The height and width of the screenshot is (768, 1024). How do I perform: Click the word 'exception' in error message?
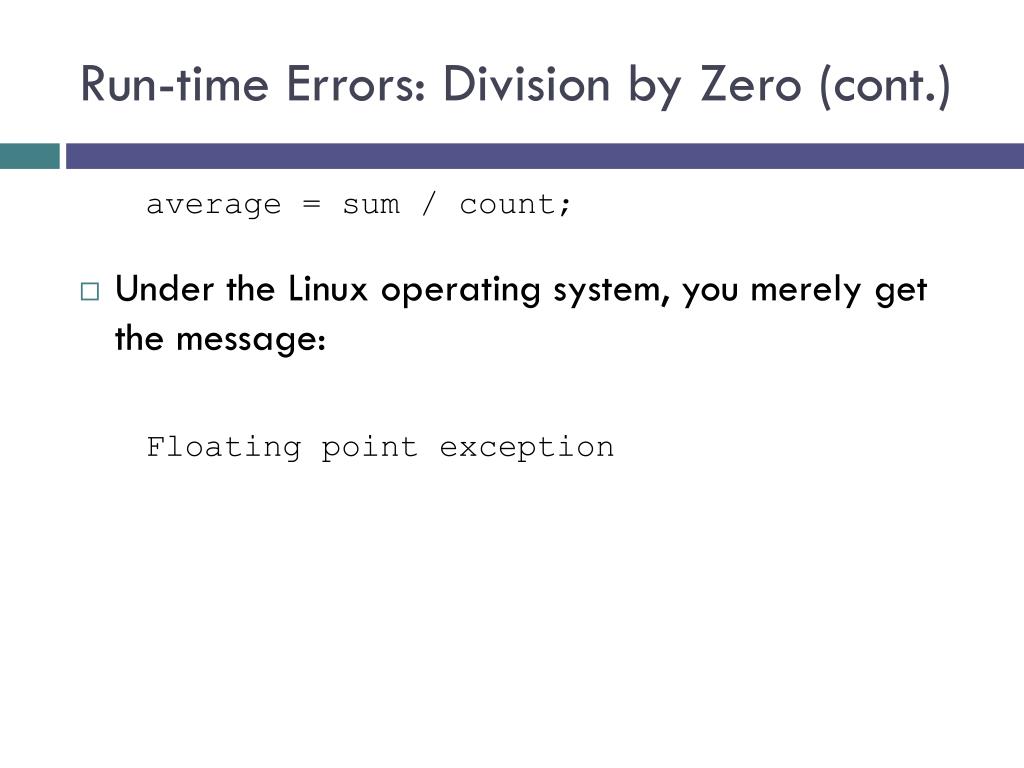526,449
